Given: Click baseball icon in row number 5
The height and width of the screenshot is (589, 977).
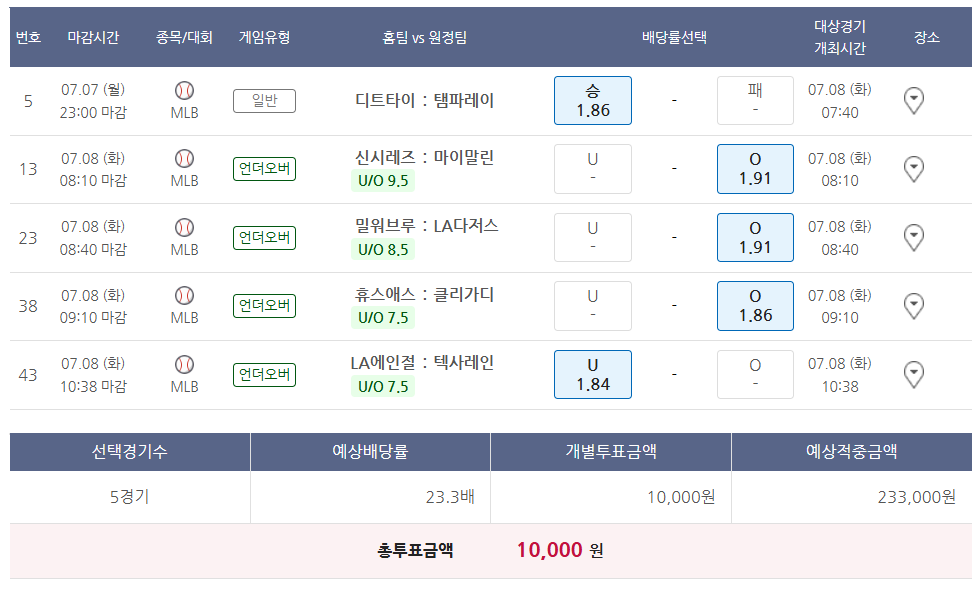Looking at the screenshot, I should pyautogui.click(x=184, y=90).
